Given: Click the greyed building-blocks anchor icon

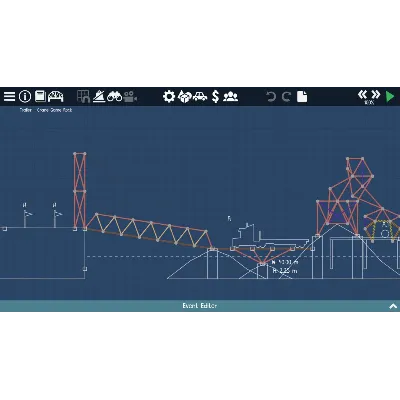Looking at the screenshot, I should [x=83, y=96].
